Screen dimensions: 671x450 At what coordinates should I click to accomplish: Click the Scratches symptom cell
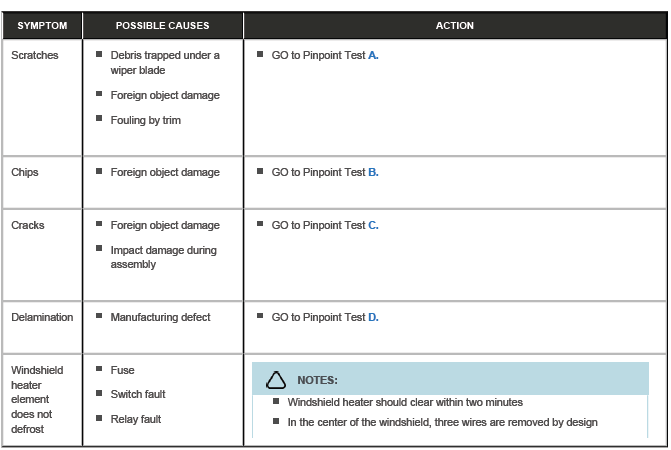35,56
